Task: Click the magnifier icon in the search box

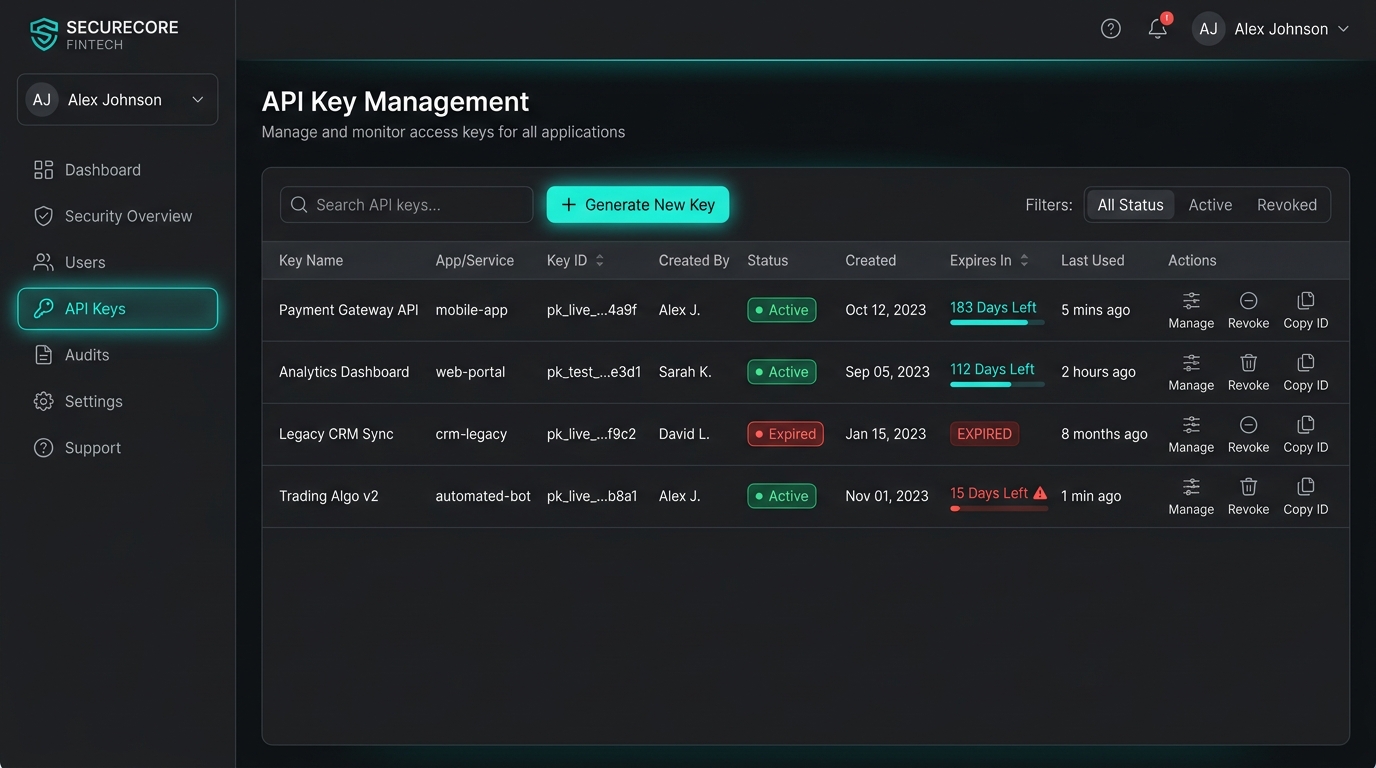Action: [299, 205]
